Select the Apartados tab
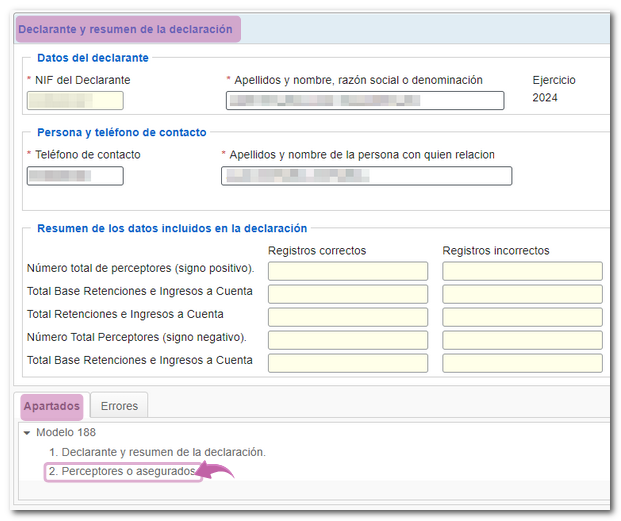Image resolution: width=621 pixels, height=521 pixels. coord(51,406)
